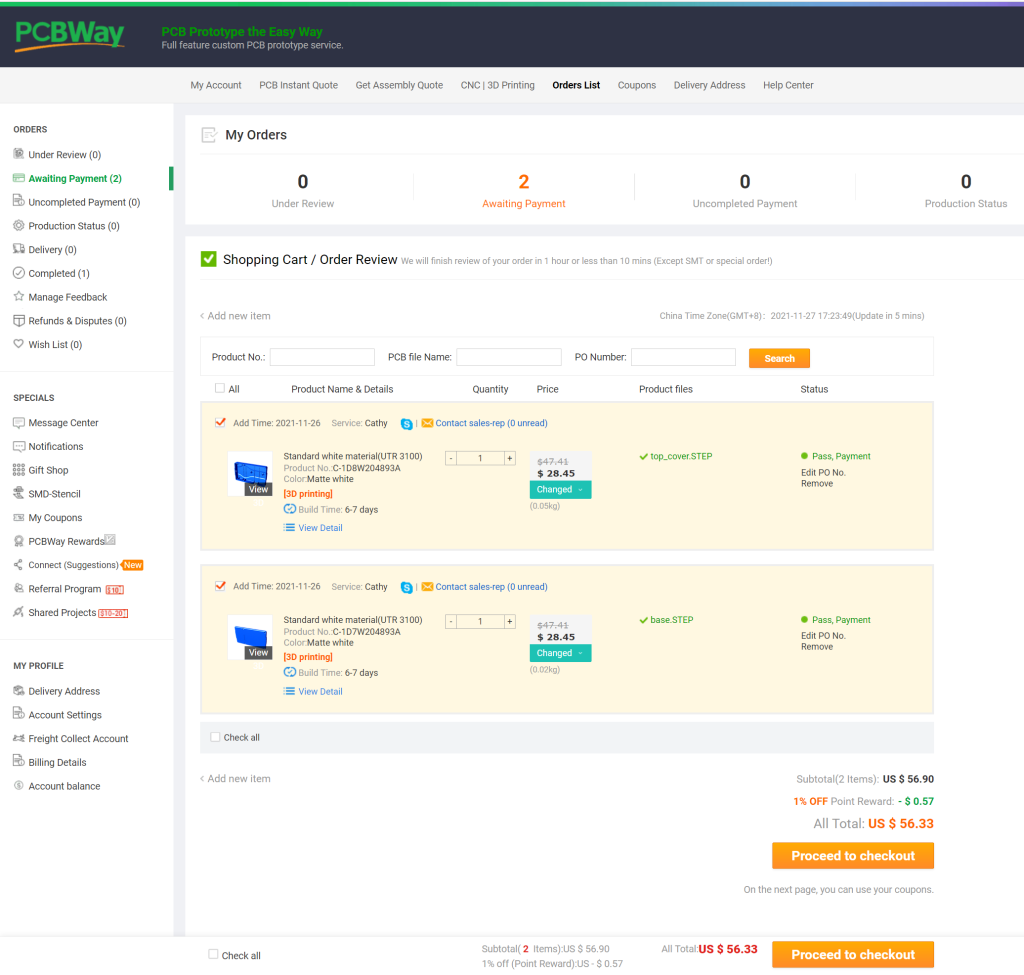Screen dimensions: 1024x975
Task: Click Completed checkmark icon in sidebar
Action: tap(19, 273)
